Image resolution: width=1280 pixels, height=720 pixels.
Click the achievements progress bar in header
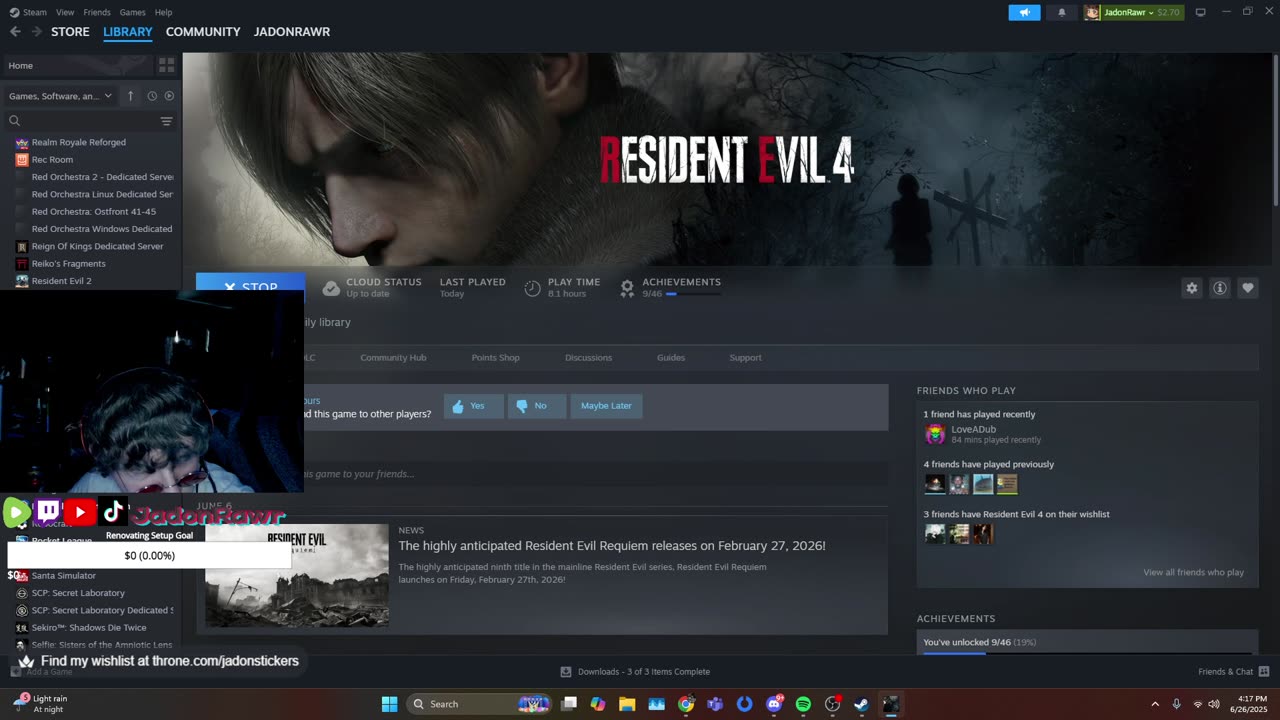point(693,294)
